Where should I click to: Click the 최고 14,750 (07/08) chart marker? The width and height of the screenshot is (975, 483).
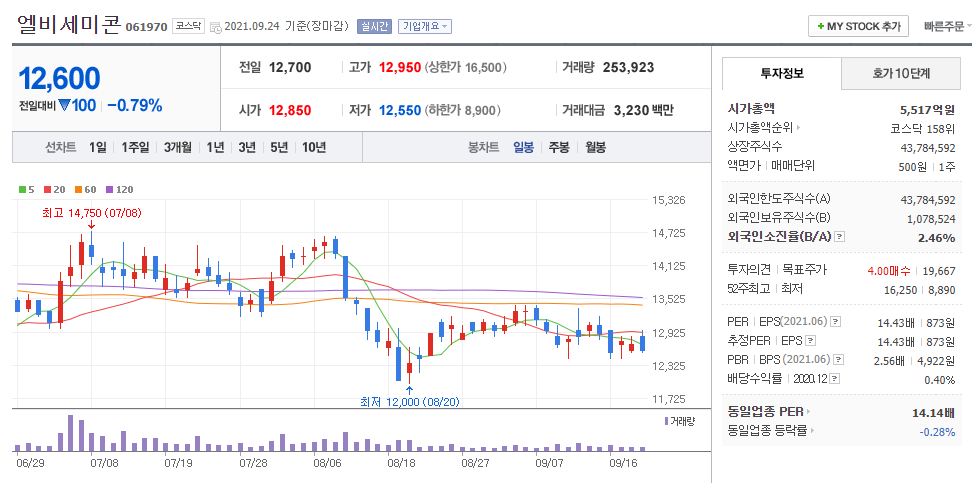[x=91, y=213]
